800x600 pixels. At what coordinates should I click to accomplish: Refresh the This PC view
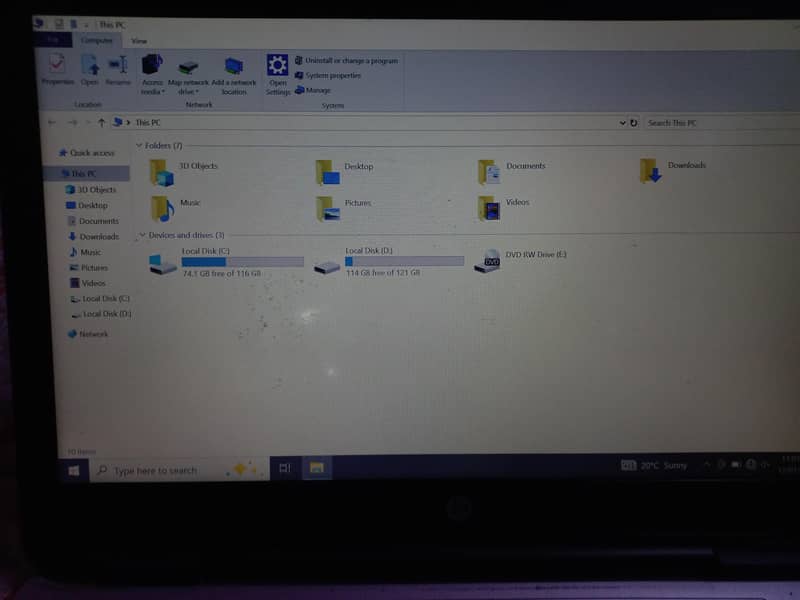click(x=634, y=123)
